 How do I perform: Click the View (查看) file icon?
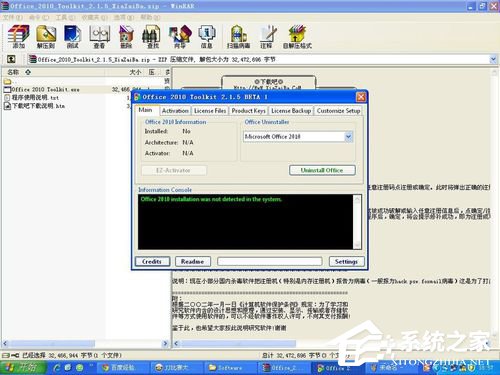[x=99, y=36]
